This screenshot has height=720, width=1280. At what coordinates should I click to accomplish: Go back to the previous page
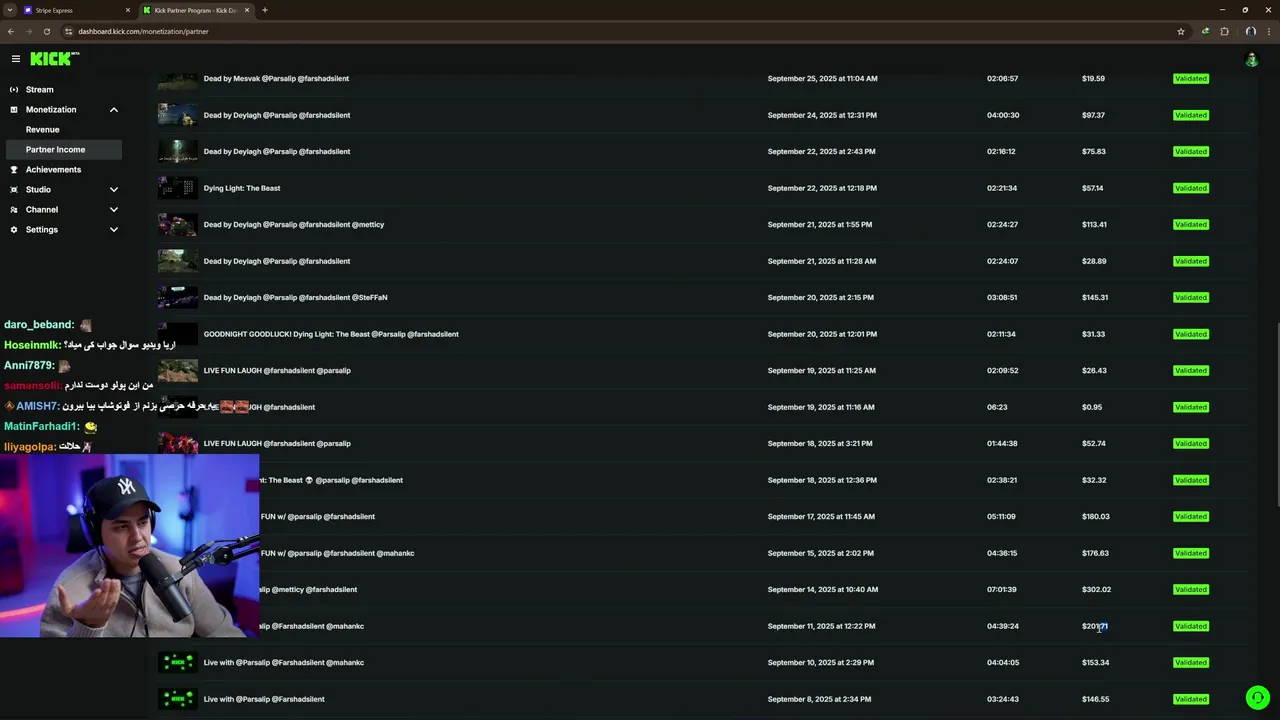click(x=11, y=31)
